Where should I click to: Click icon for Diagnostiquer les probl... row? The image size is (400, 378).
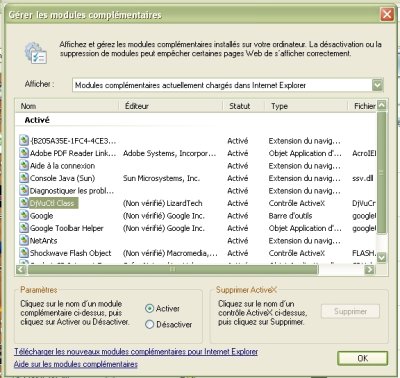(x=24, y=190)
